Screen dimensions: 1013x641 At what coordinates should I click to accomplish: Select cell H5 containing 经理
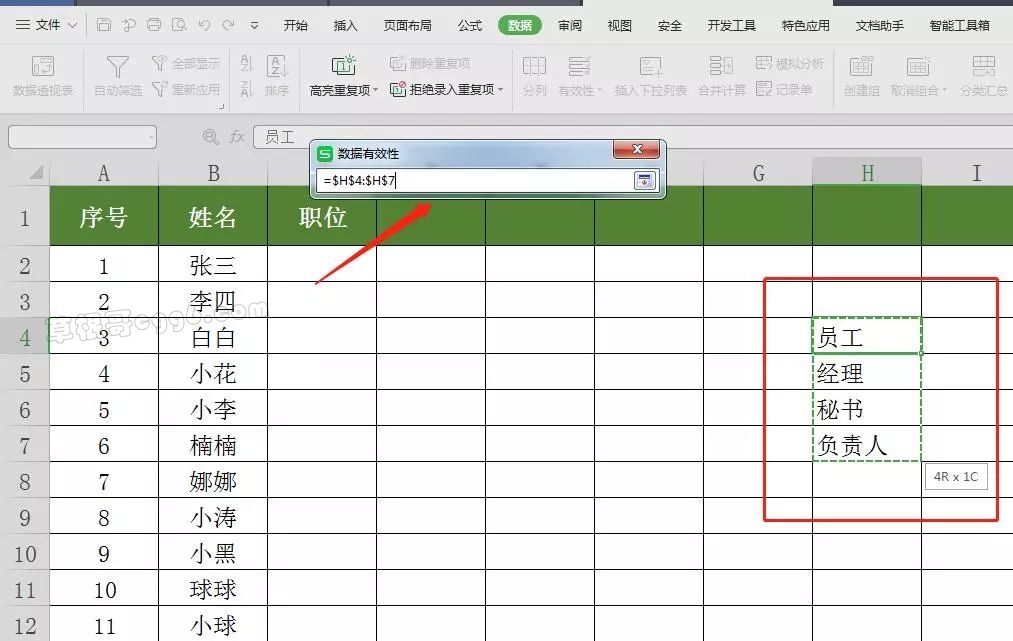[866, 374]
